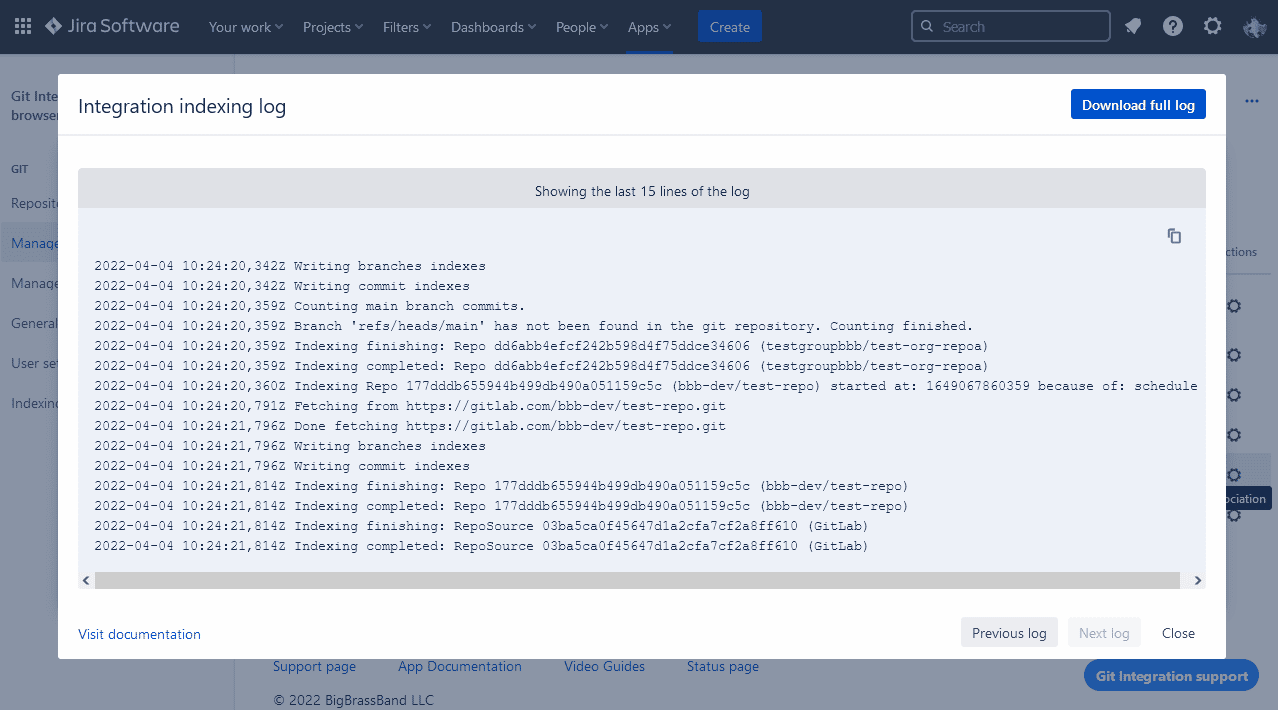
Task: Open the app switcher grid icon
Action: pos(22,27)
